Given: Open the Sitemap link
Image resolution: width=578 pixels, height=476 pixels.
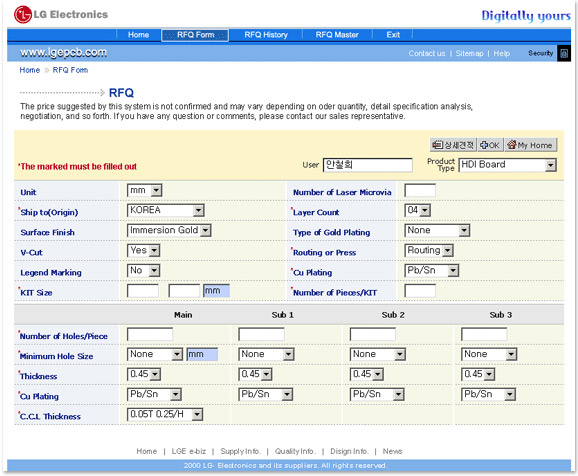Looking at the screenshot, I should pos(469,53).
